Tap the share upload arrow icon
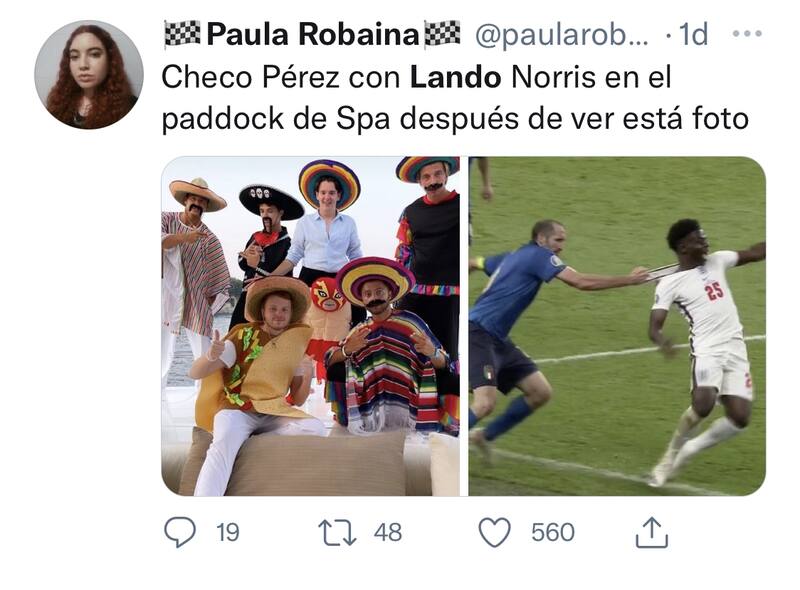Screen dimensions: 800x590 click(652, 532)
